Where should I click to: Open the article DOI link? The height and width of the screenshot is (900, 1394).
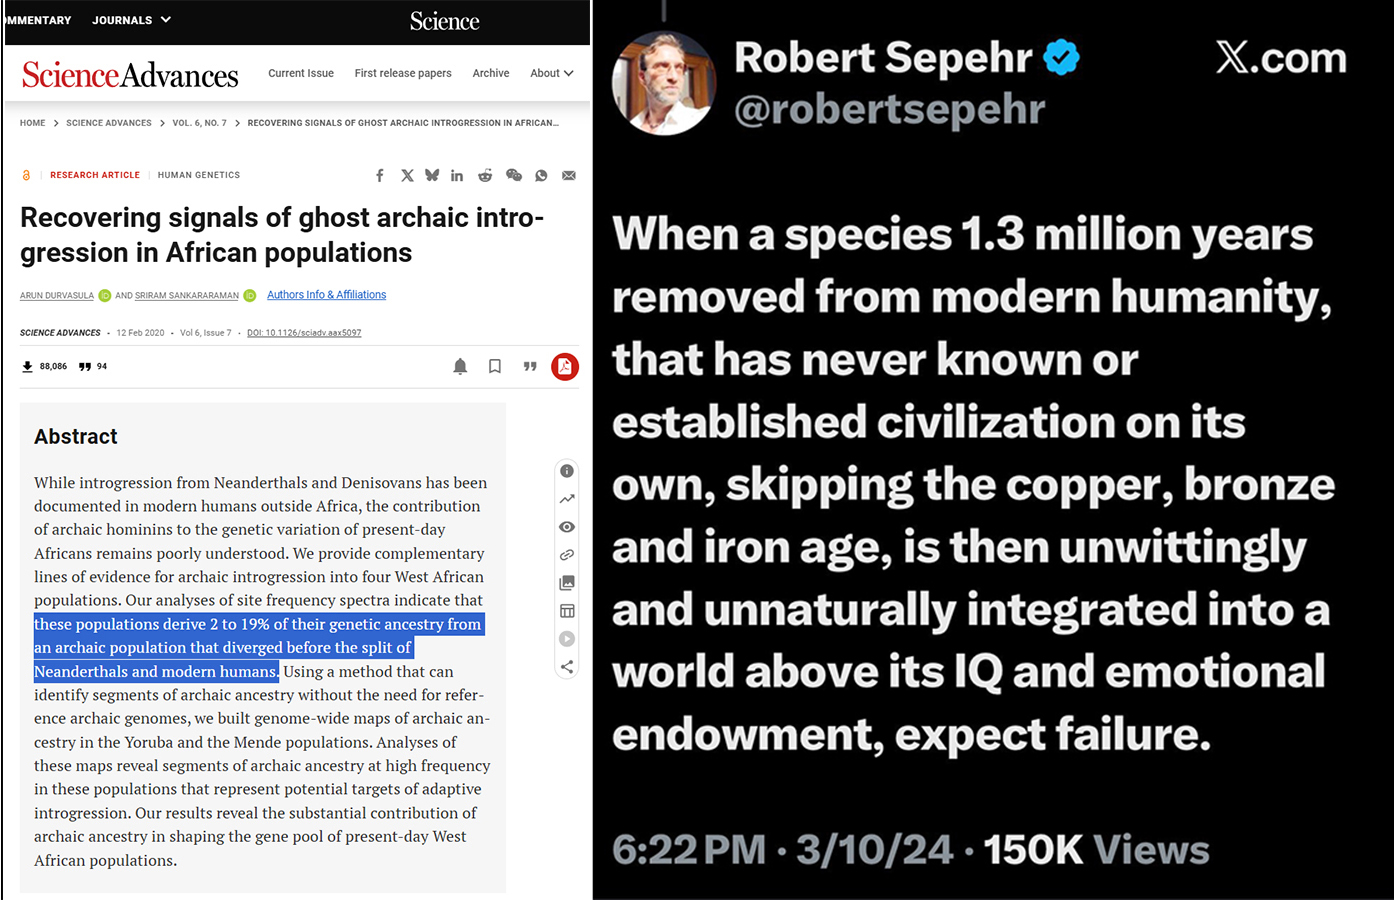pyautogui.click(x=304, y=333)
